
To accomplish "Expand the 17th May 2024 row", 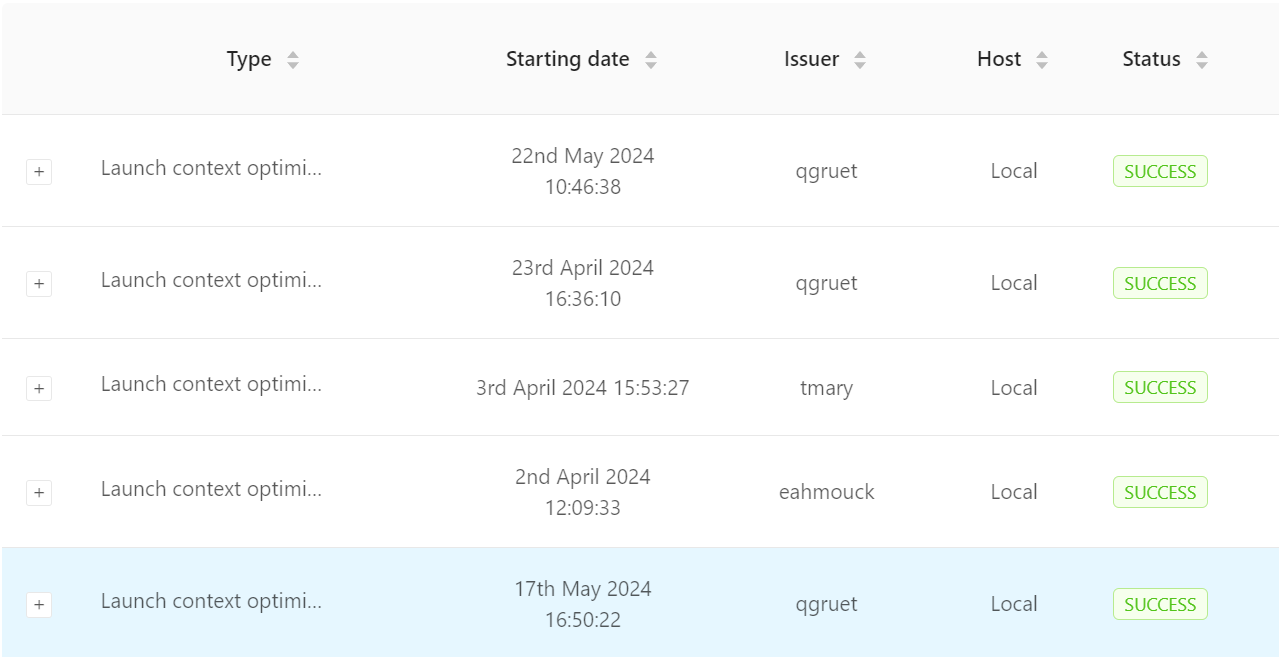I will coord(39,604).
